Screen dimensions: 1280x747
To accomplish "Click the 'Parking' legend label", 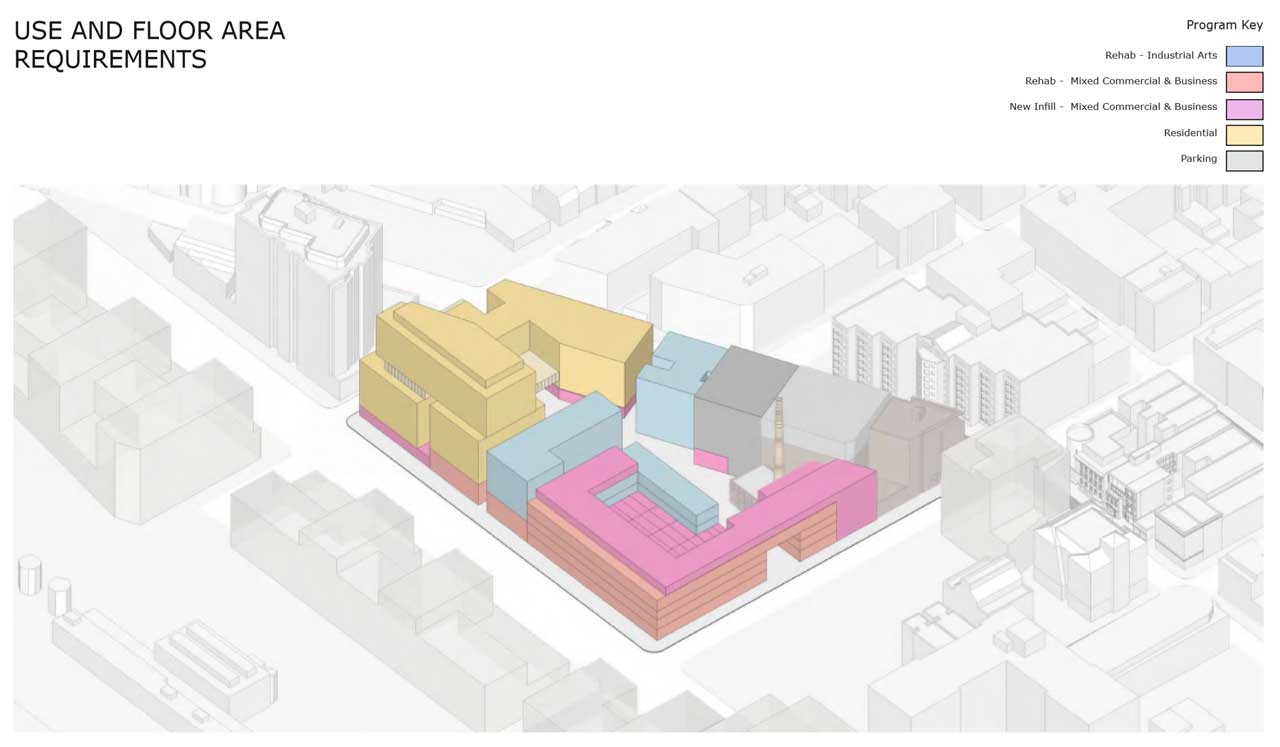I will pos(1198,159).
